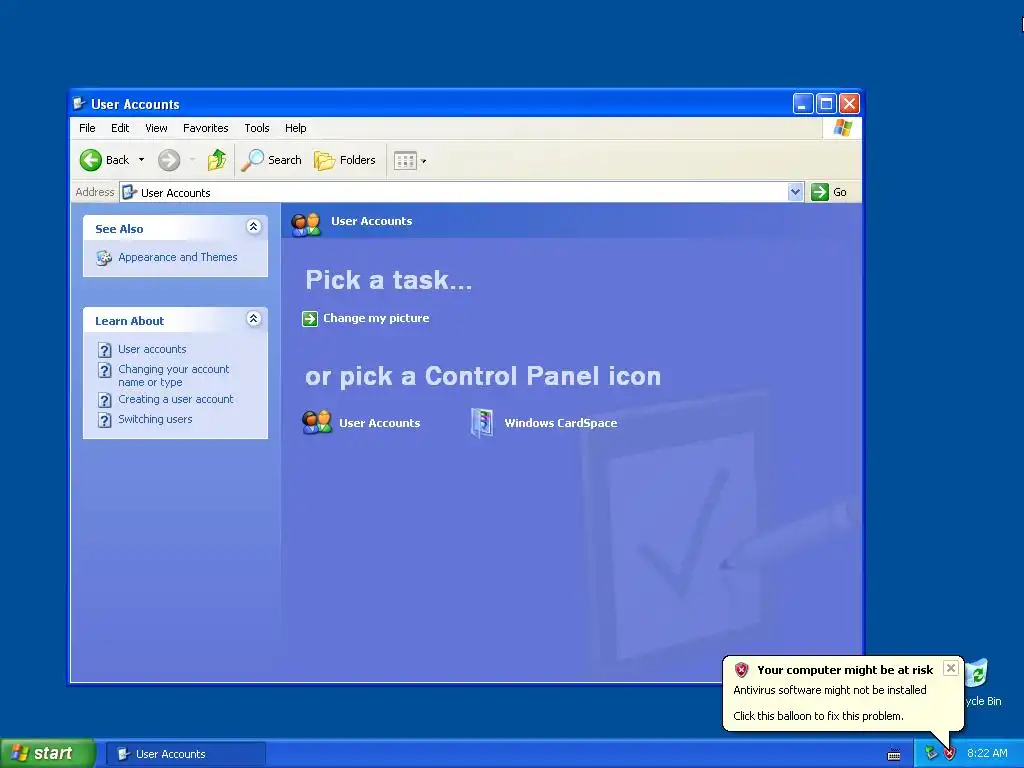Select the User Accounts taskbar button
Screen dimensions: 1024x768
(x=185, y=754)
